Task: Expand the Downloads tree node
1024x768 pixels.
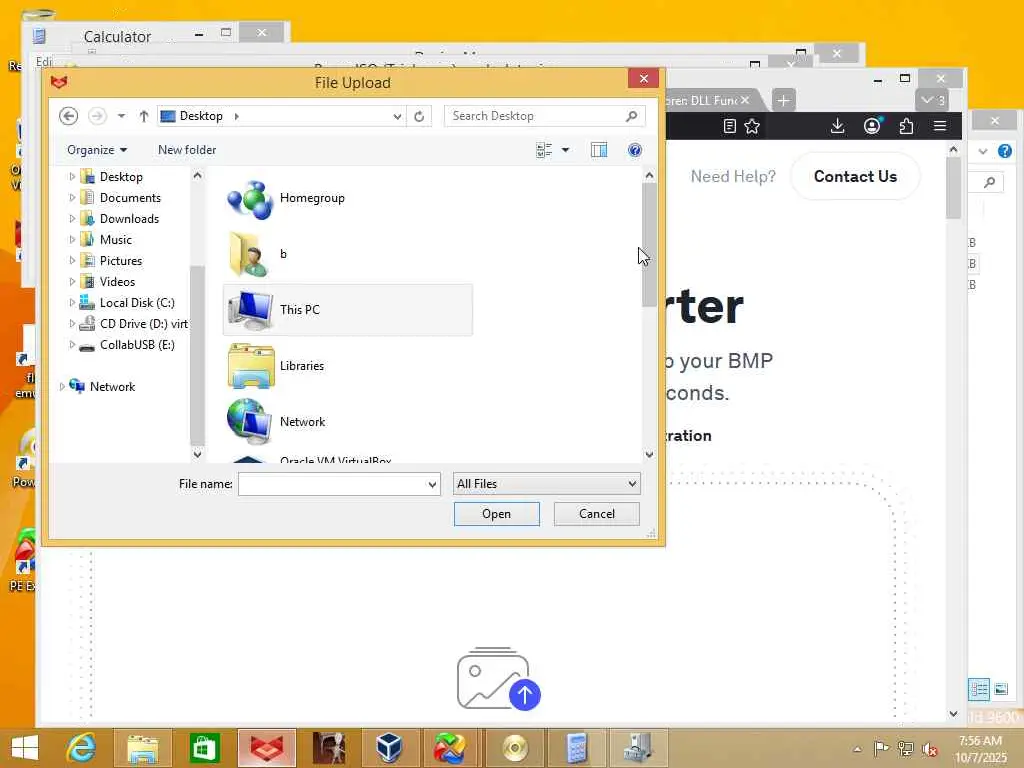Action: [x=72, y=219]
